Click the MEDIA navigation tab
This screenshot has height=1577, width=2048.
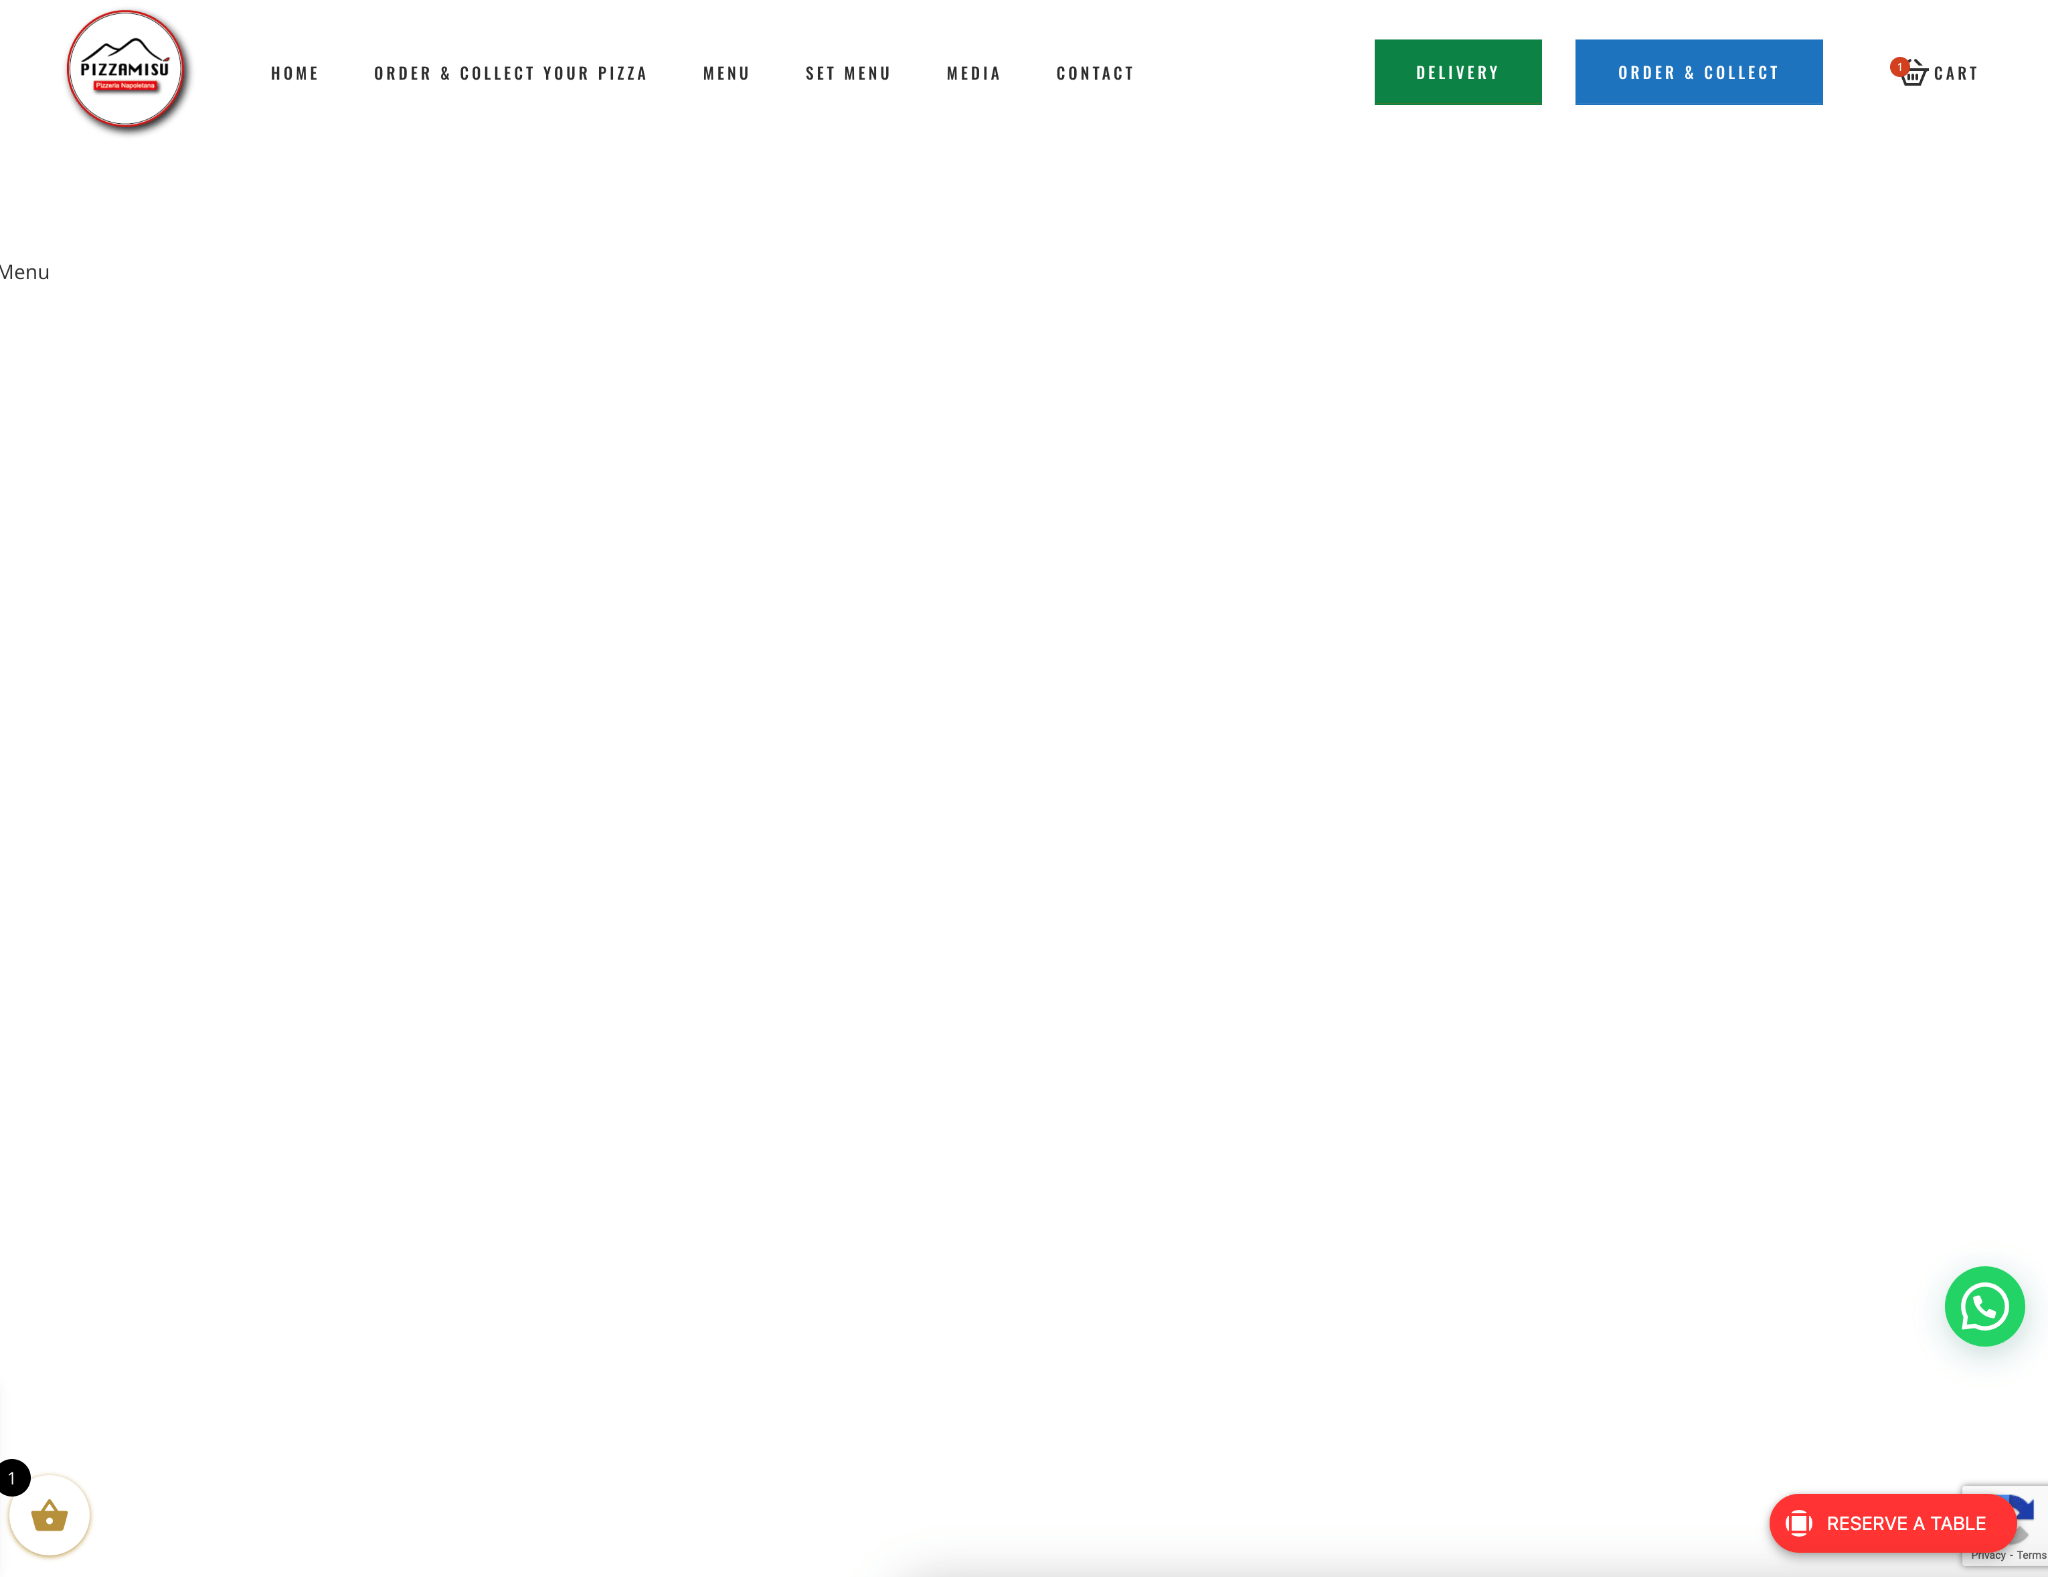973,71
